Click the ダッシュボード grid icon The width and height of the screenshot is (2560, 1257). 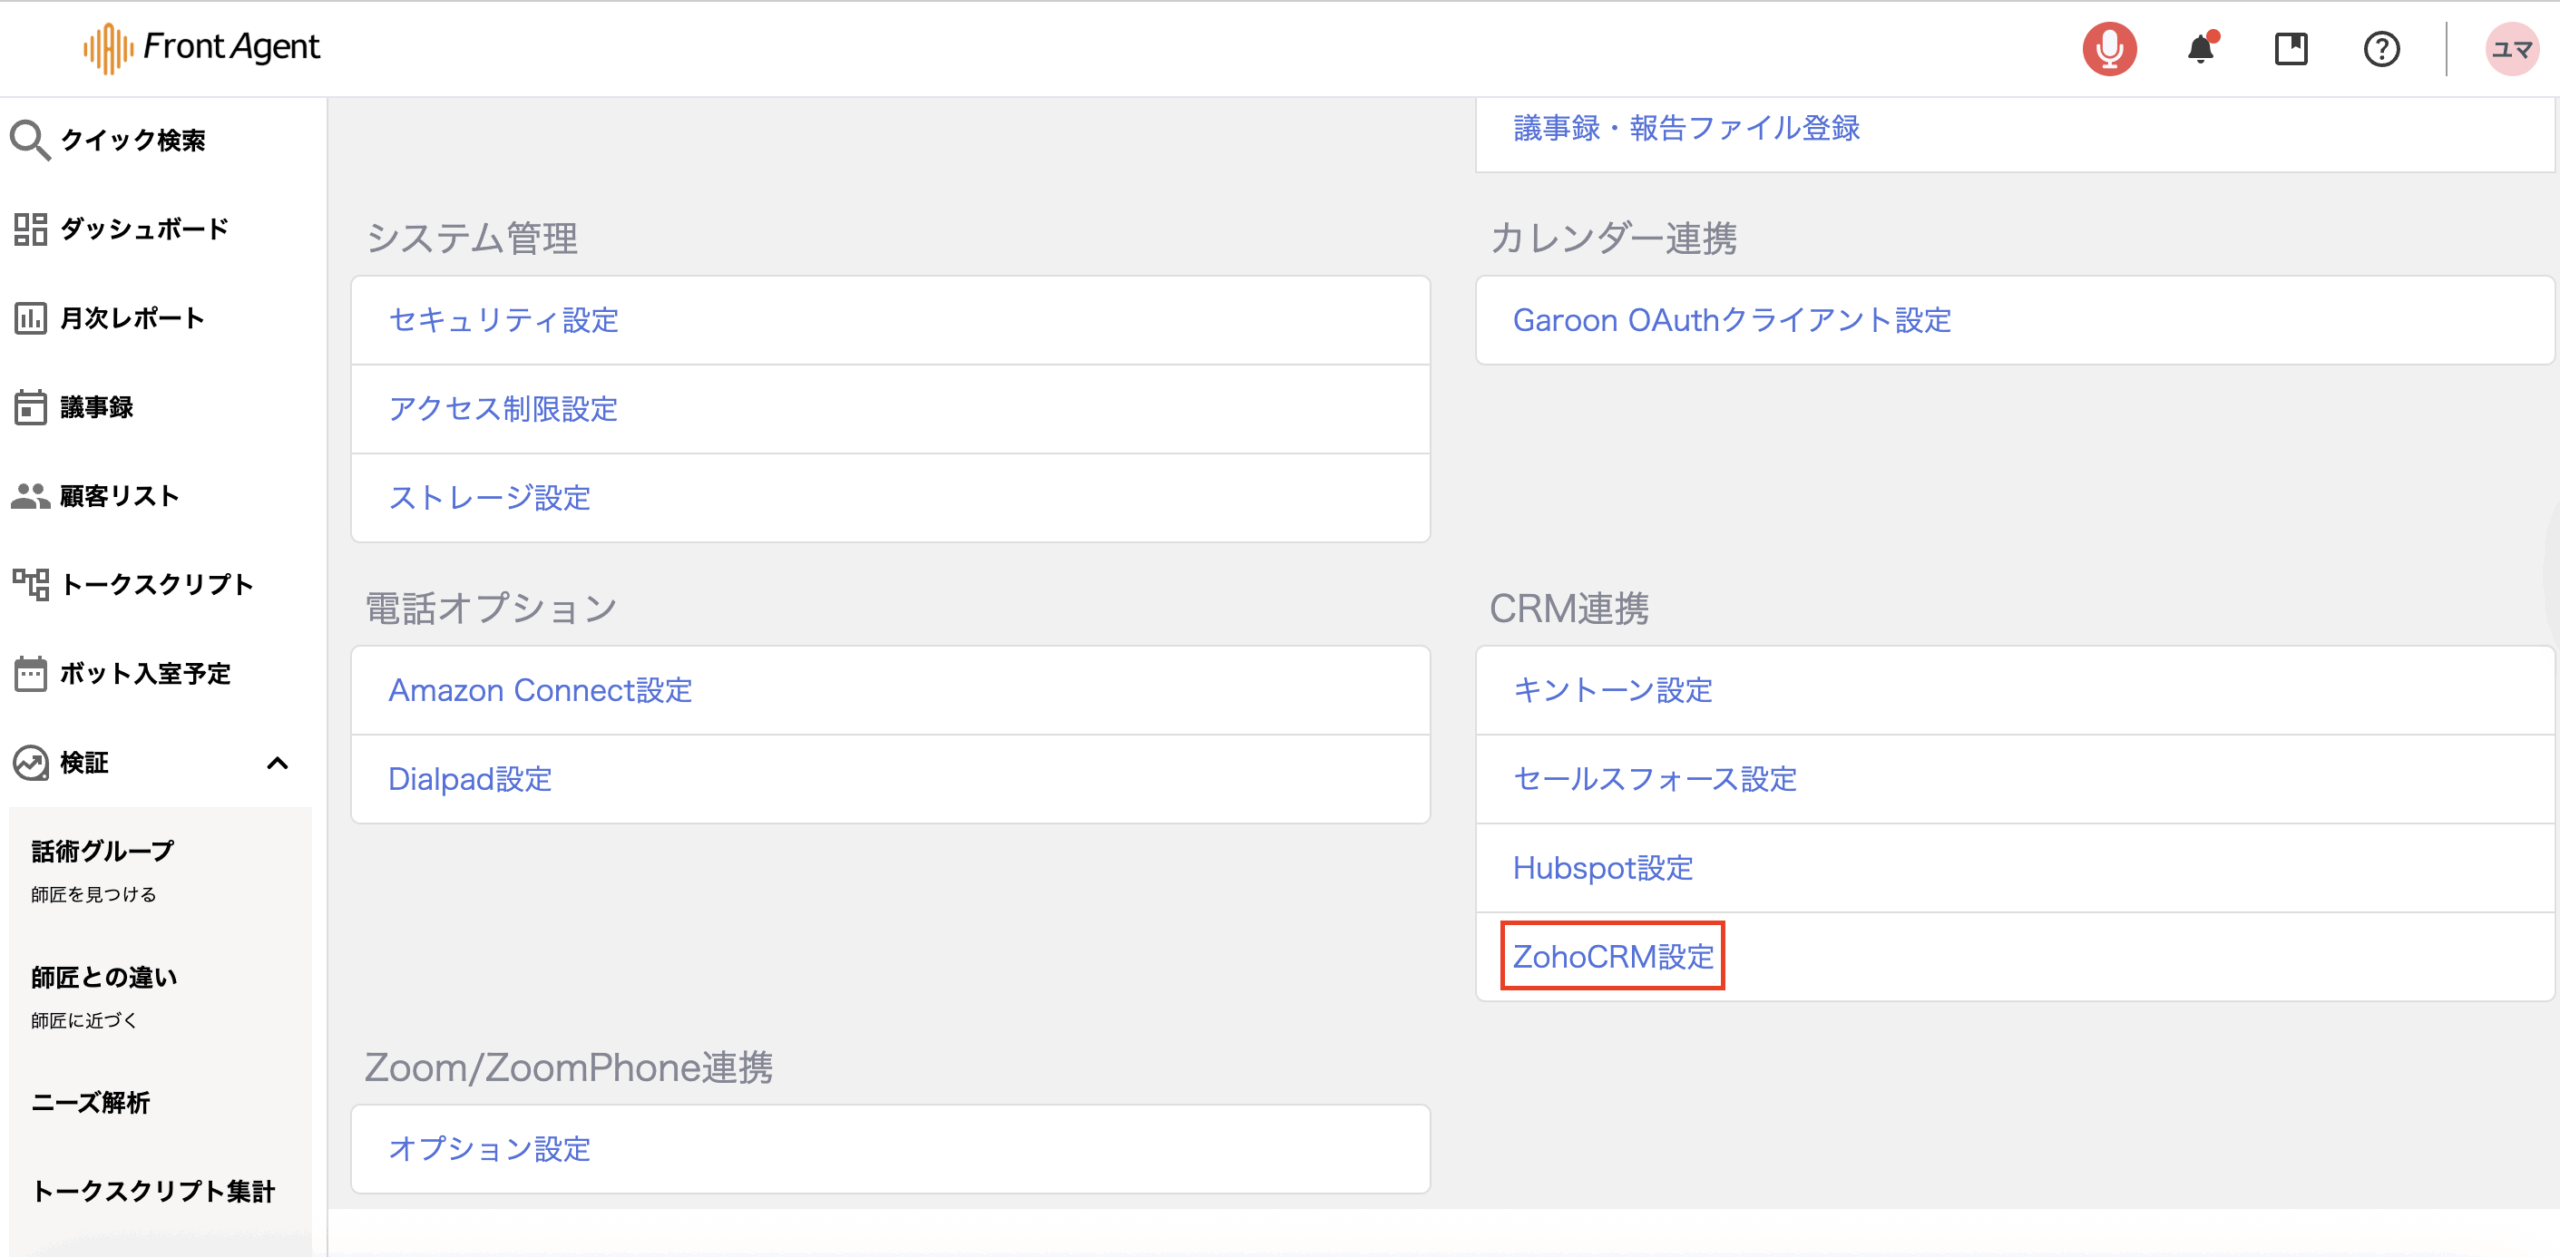tap(30, 229)
